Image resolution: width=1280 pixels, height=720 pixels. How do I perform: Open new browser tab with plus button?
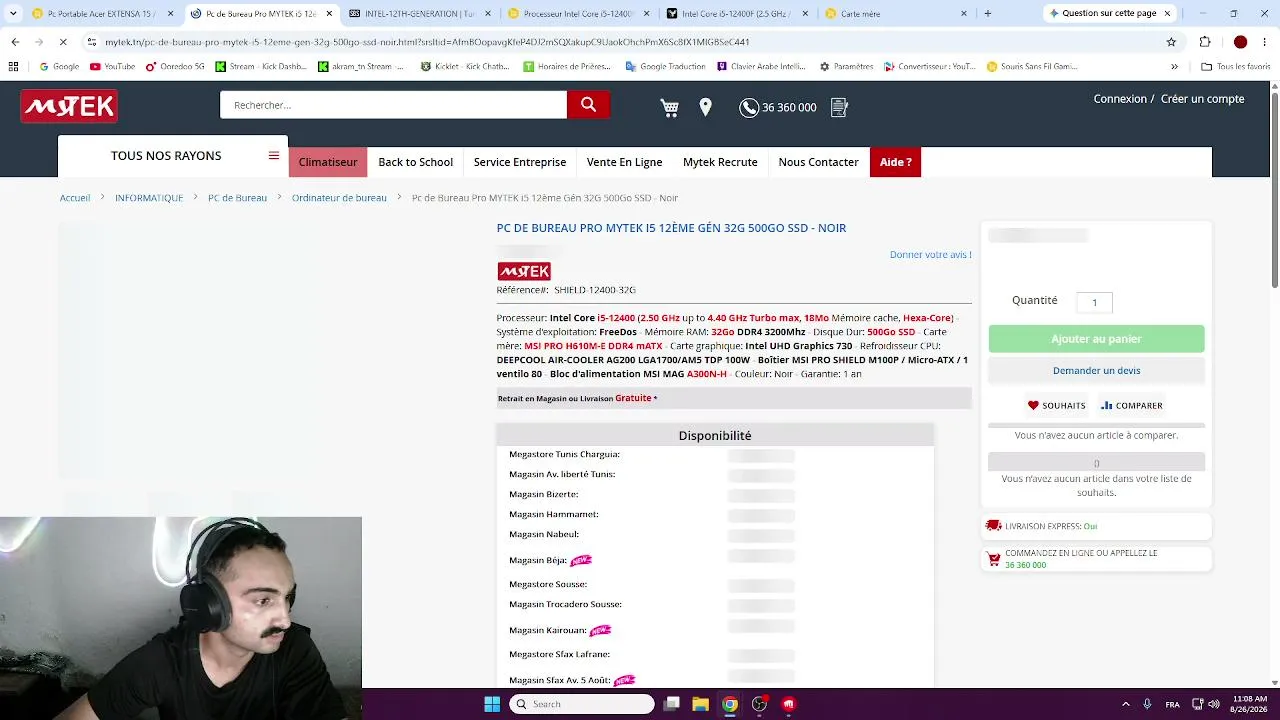tap(987, 14)
